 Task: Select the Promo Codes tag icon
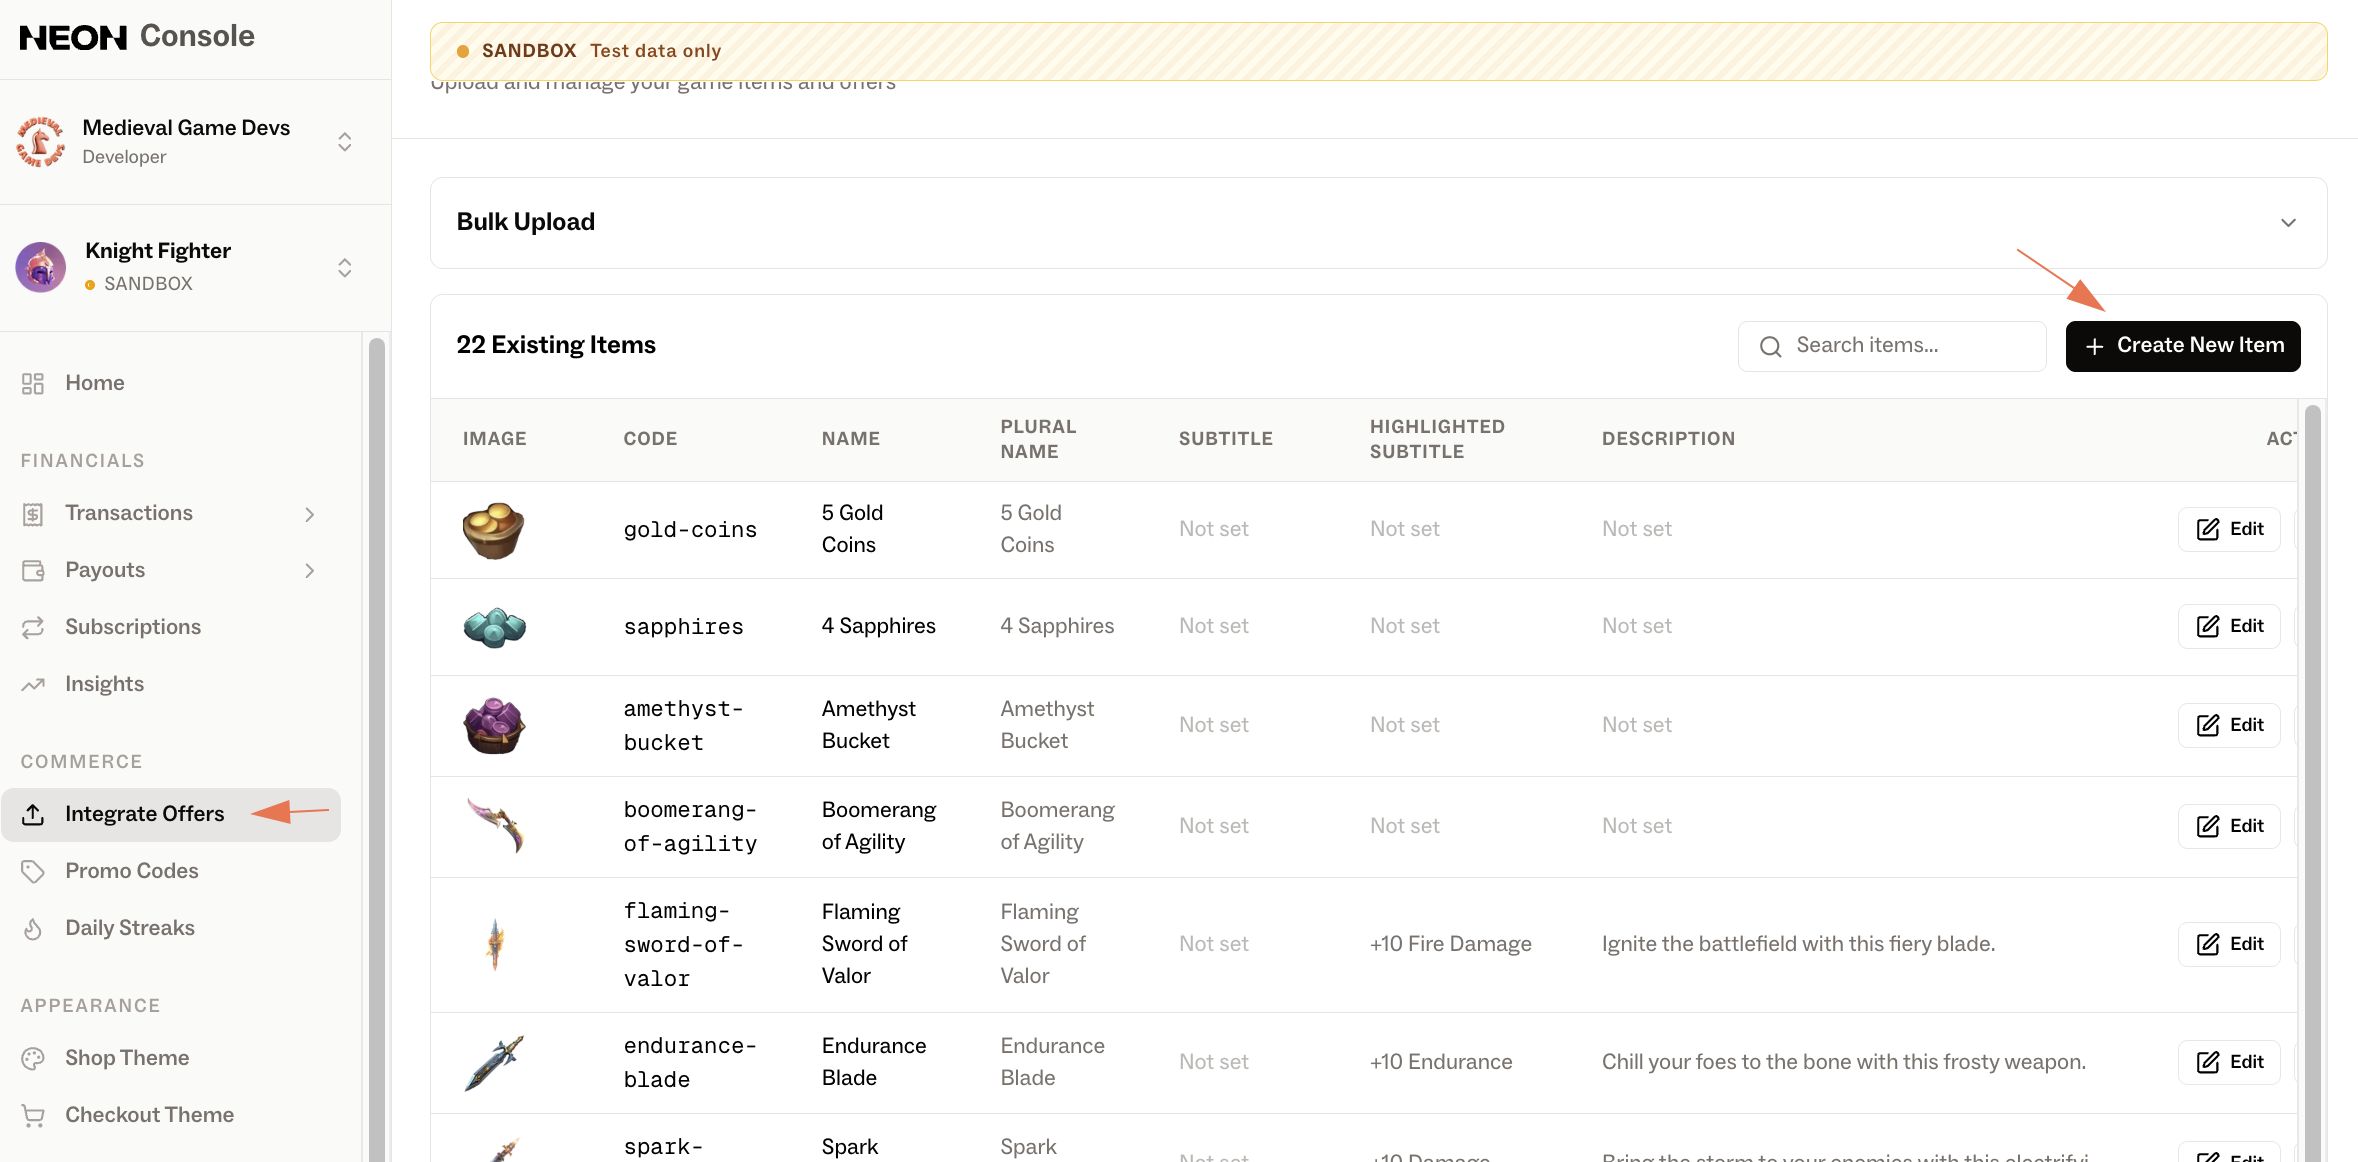[33, 871]
